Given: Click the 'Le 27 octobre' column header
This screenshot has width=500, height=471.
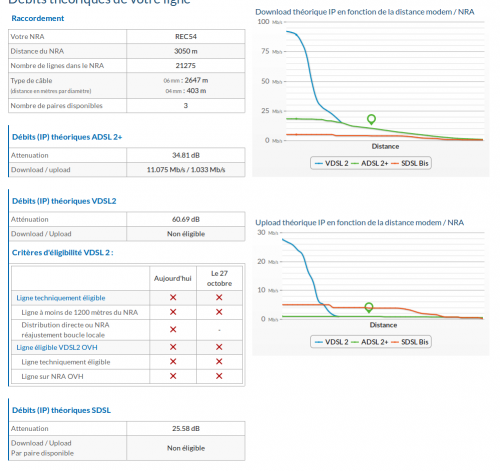Looking at the screenshot, I should (x=219, y=278).
